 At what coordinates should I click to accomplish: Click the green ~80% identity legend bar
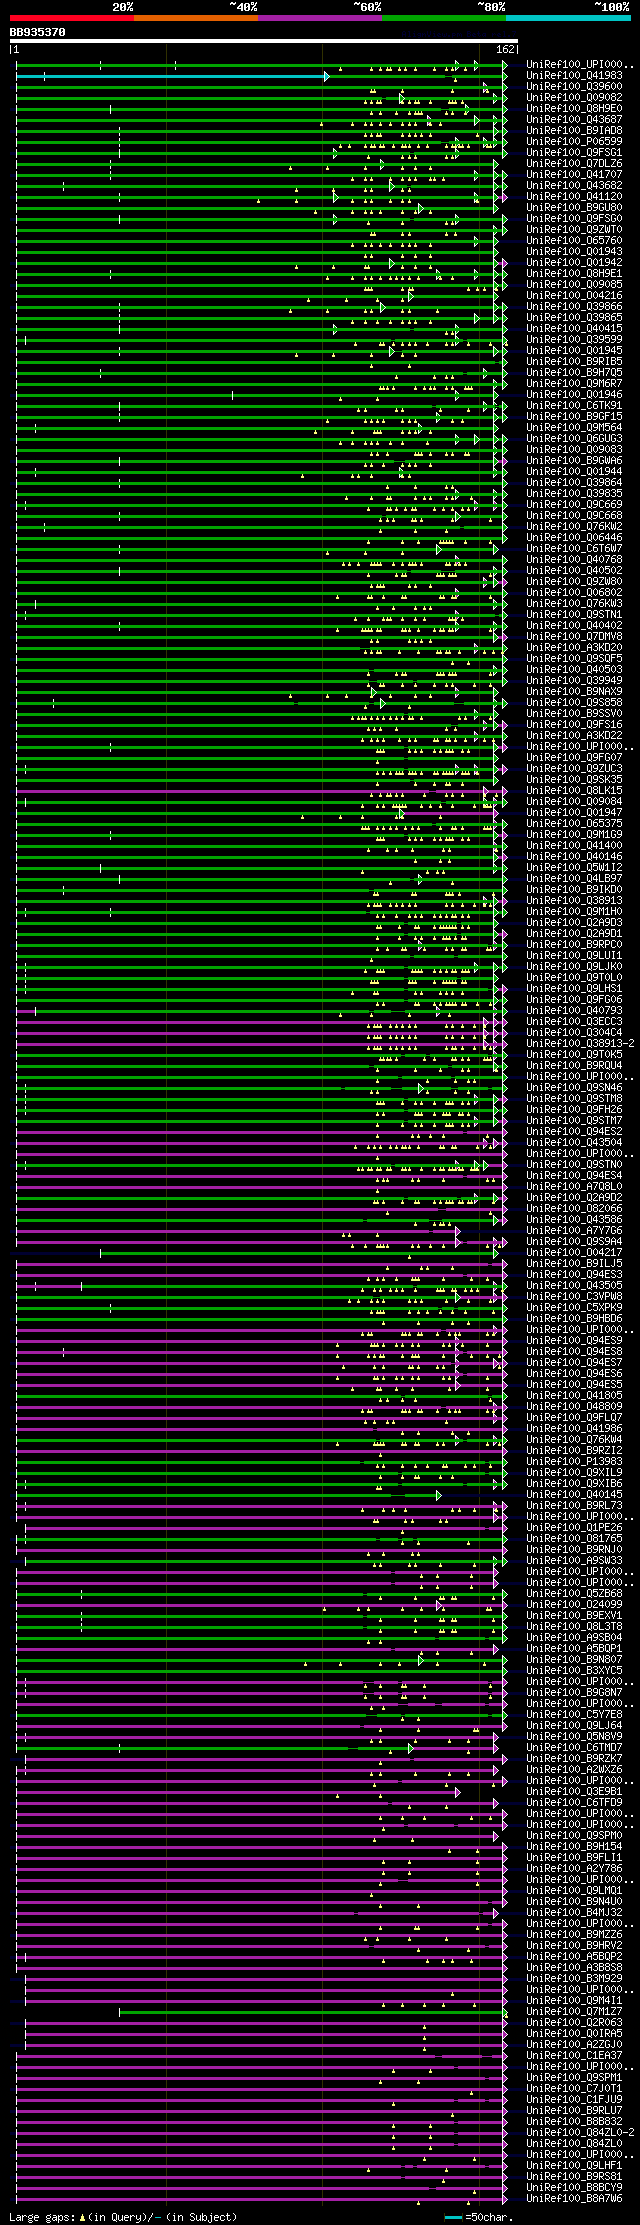point(444,17)
